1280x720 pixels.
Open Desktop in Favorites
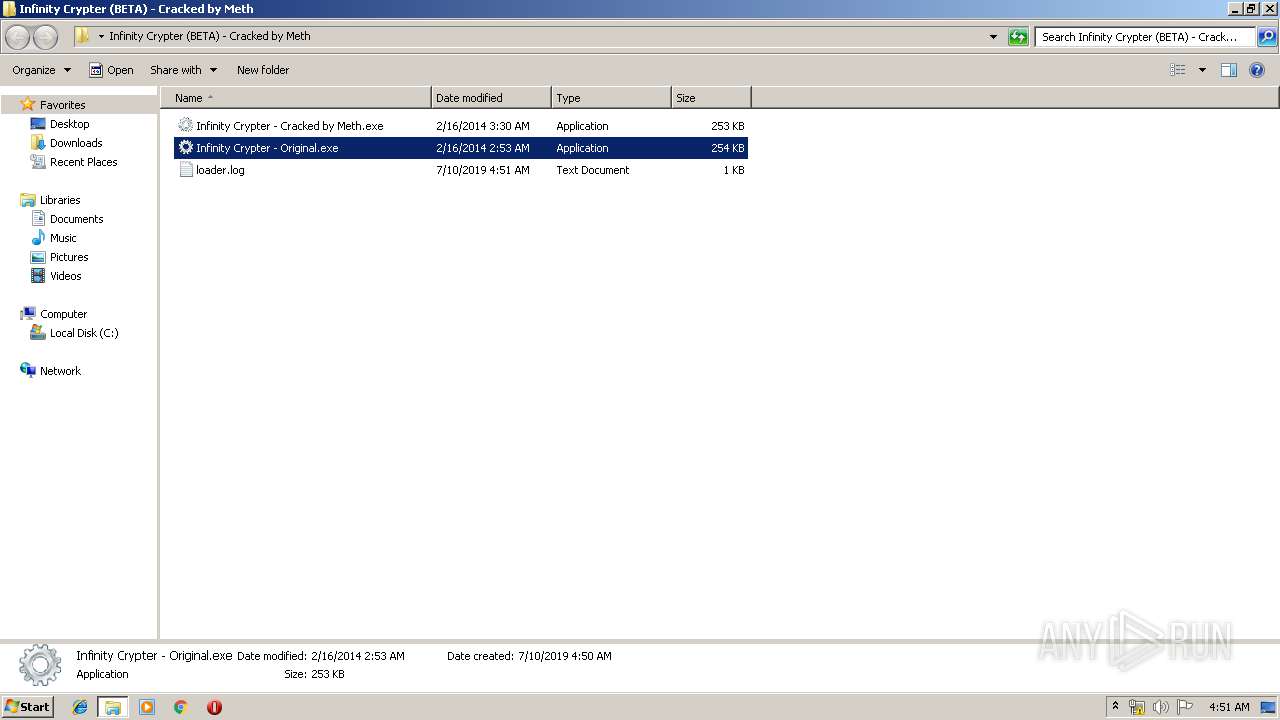tap(69, 124)
